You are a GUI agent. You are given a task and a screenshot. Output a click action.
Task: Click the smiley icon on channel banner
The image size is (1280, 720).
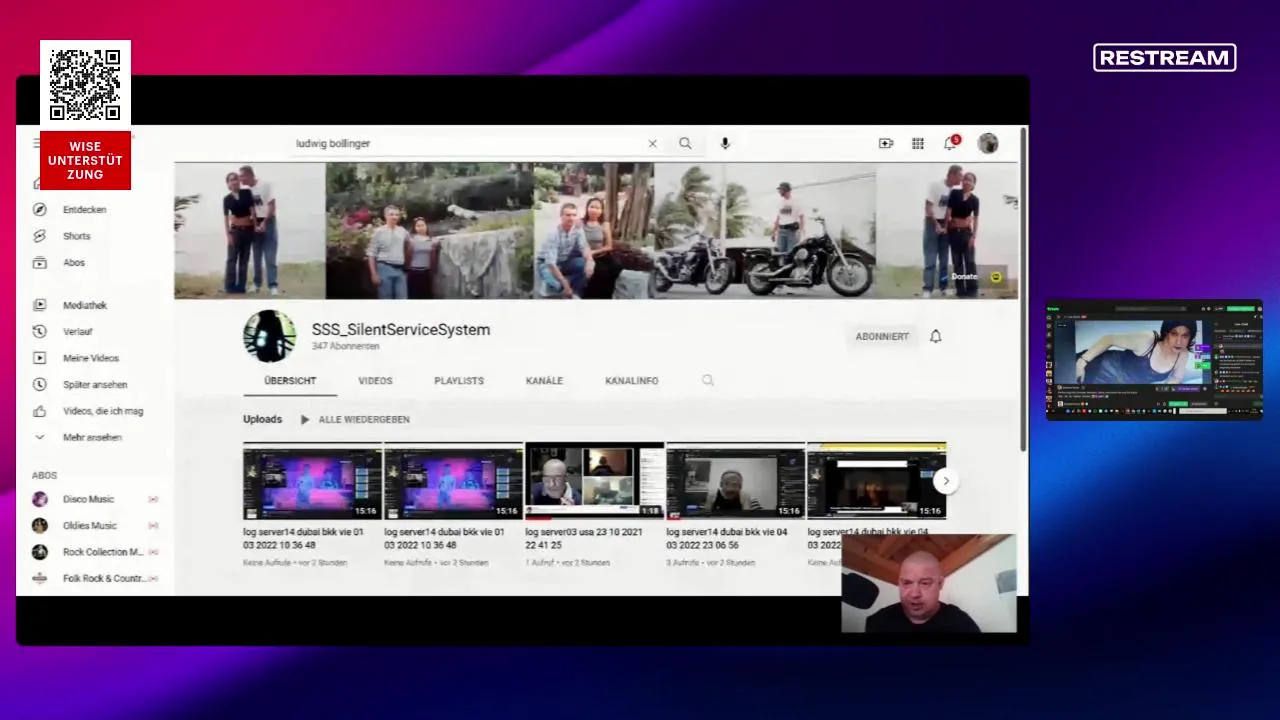(996, 277)
